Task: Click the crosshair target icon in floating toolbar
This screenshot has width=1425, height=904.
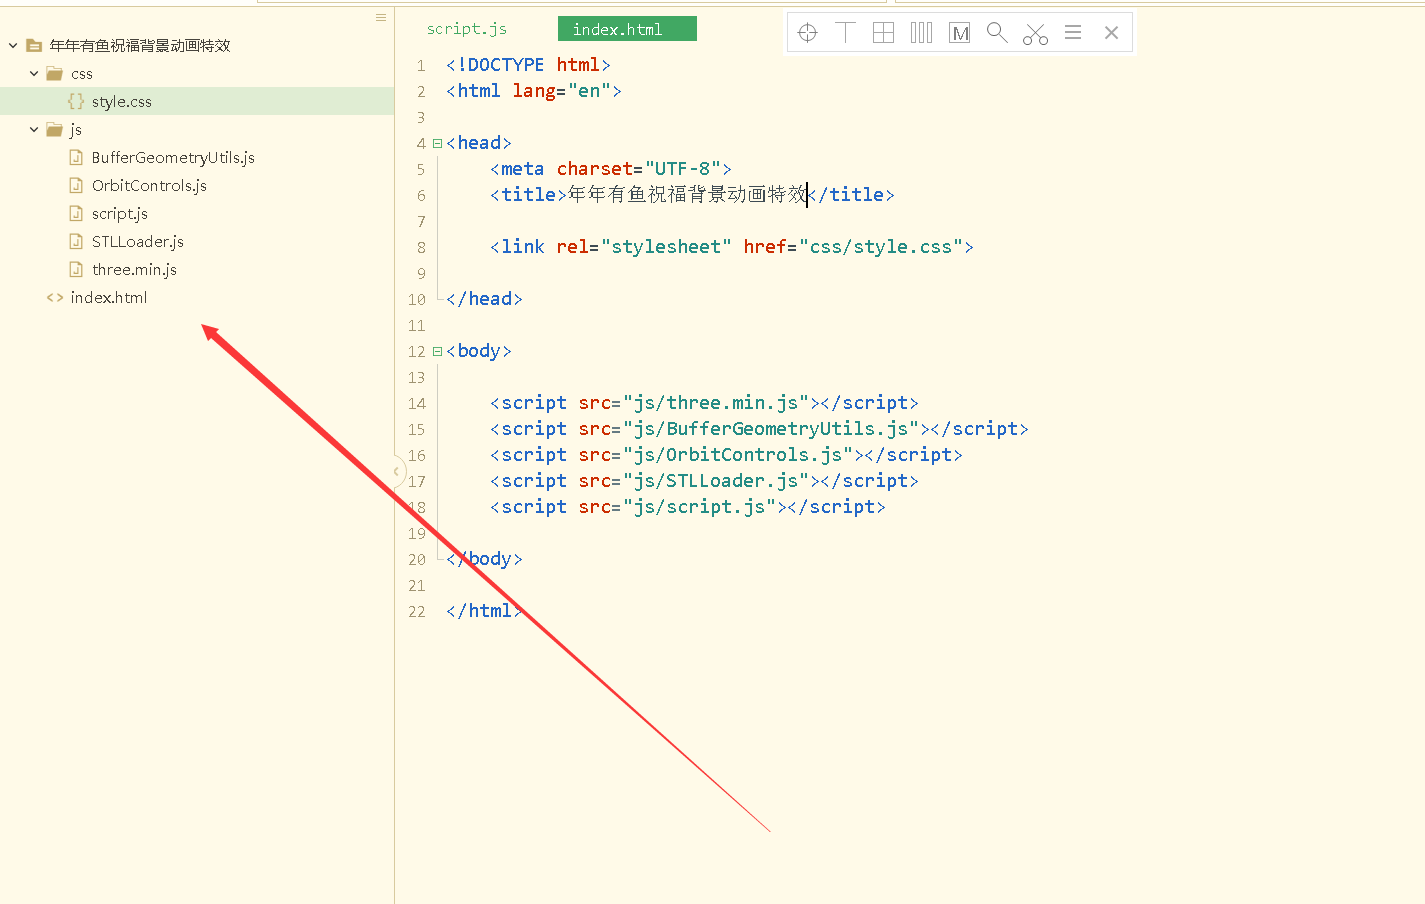Action: (808, 33)
